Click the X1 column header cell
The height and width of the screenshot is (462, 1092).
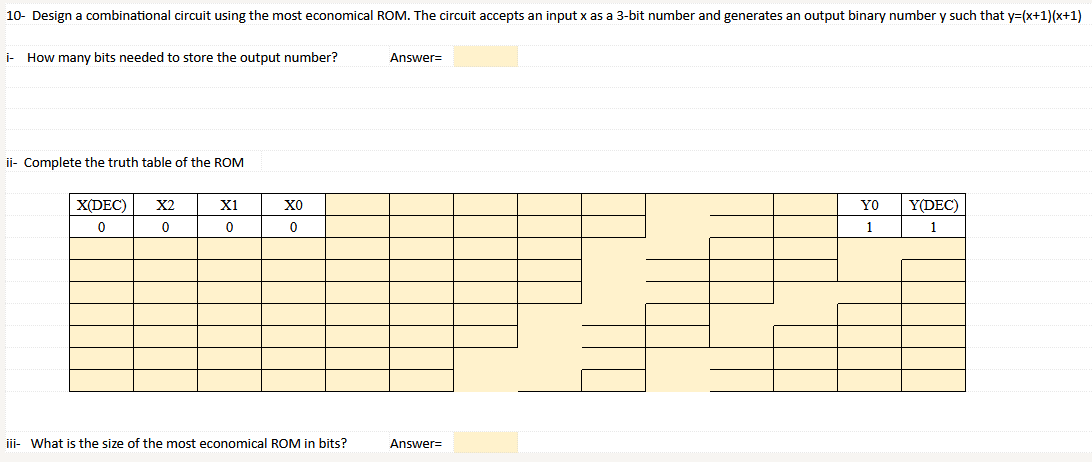(x=229, y=206)
